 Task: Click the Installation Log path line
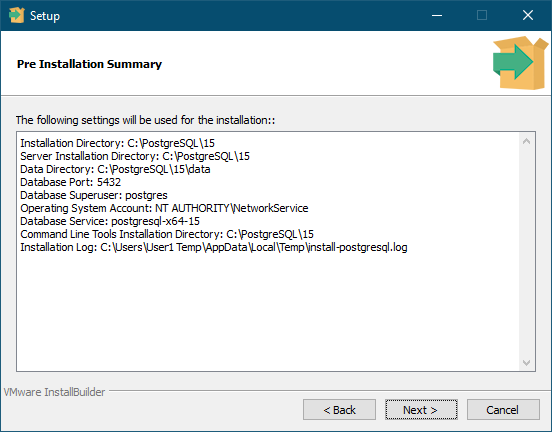(214, 248)
